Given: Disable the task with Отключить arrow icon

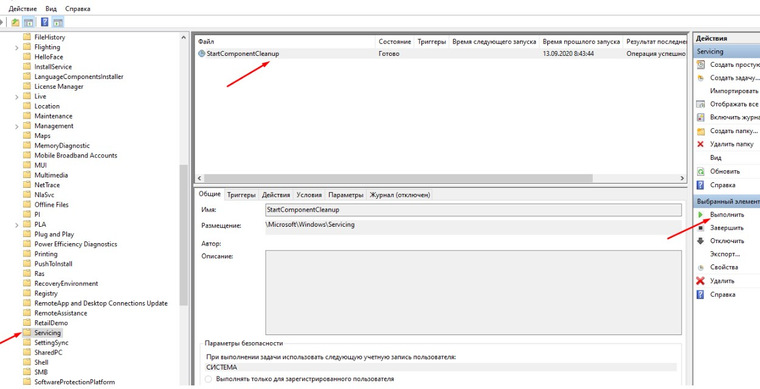Looking at the screenshot, I should click(700, 241).
